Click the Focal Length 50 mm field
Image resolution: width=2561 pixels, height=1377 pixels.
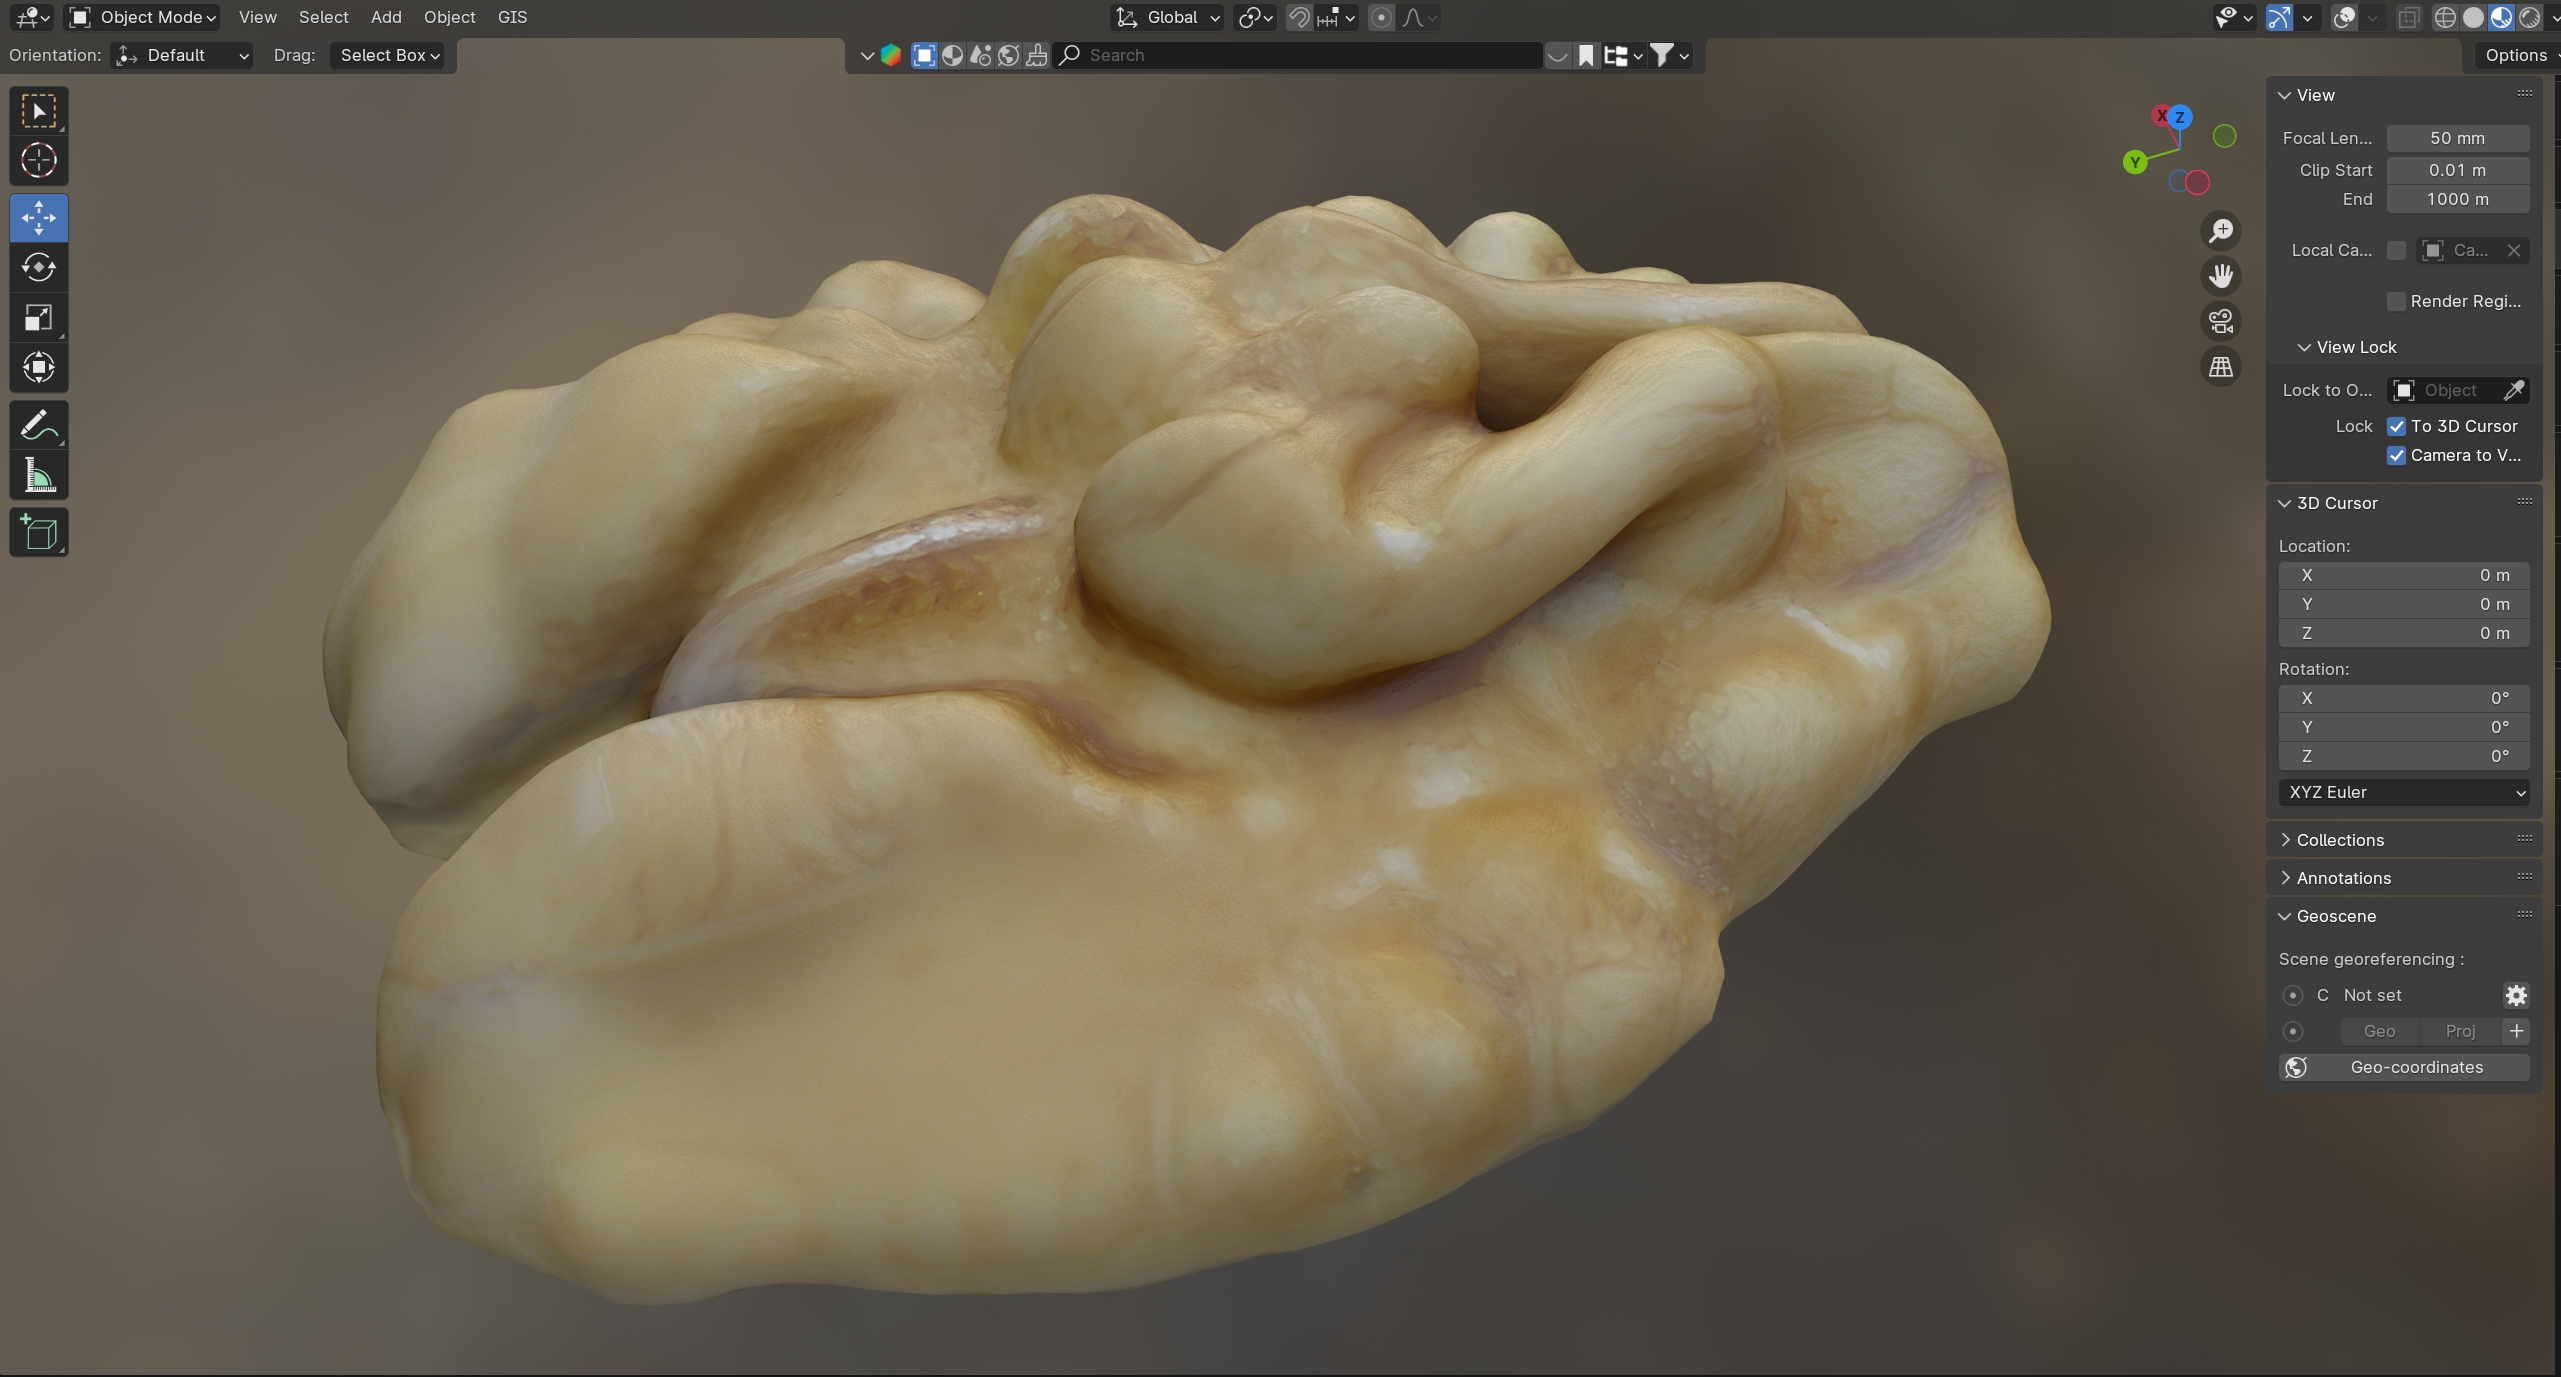[2457, 139]
